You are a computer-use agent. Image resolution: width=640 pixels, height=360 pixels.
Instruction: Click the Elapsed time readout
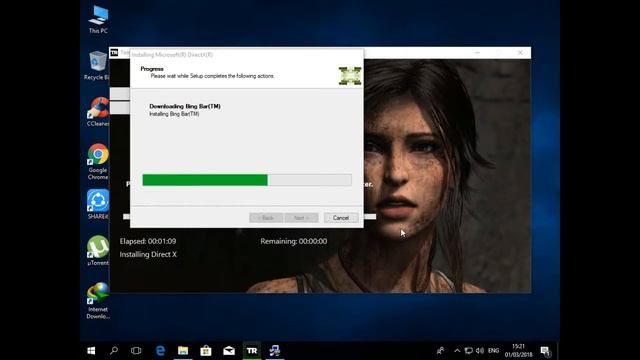pos(148,241)
